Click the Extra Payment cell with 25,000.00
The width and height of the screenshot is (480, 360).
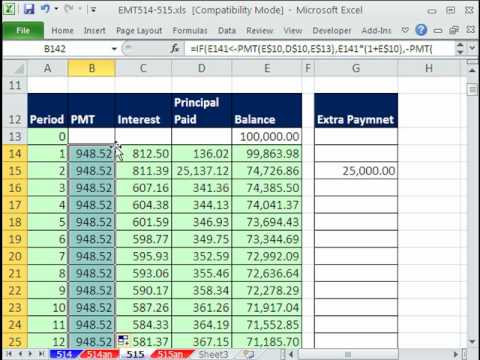356,171
